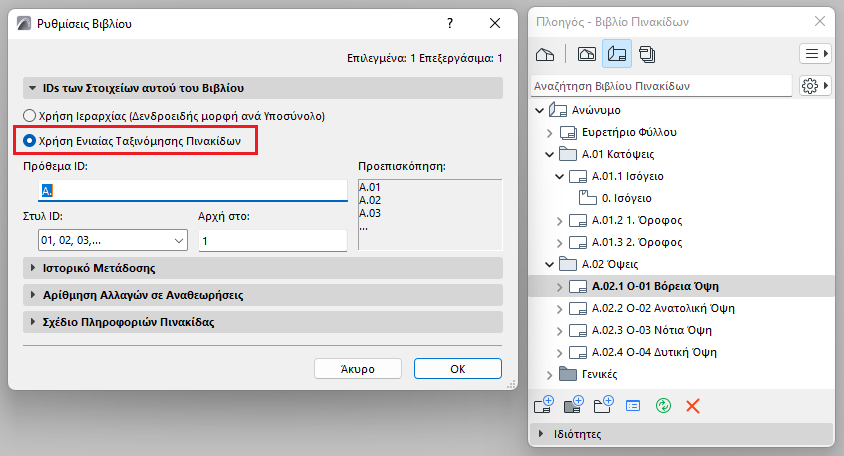
Task: Select A.02.4 O-04 Δυτική Όψη
Action: [654, 352]
